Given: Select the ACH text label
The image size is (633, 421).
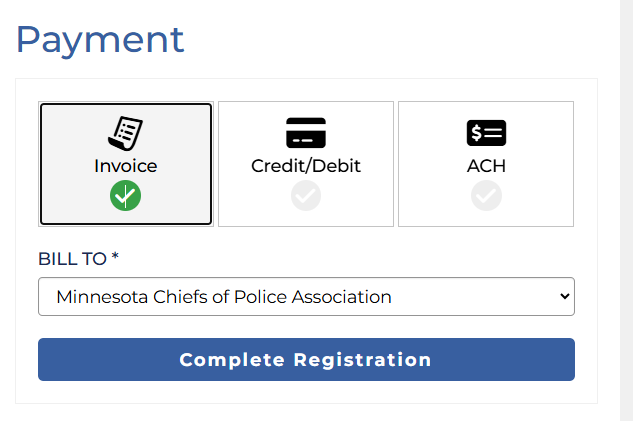Looking at the screenshot, I should coord(486,166).
